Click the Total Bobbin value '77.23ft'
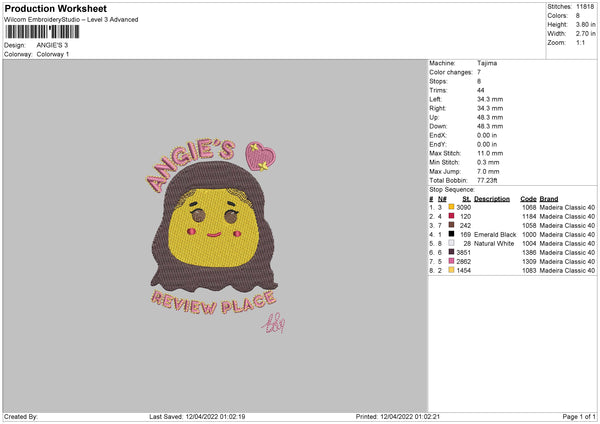The height and width of the screenshot is (424, 600). pyautogui.click(x=487, y=180)
